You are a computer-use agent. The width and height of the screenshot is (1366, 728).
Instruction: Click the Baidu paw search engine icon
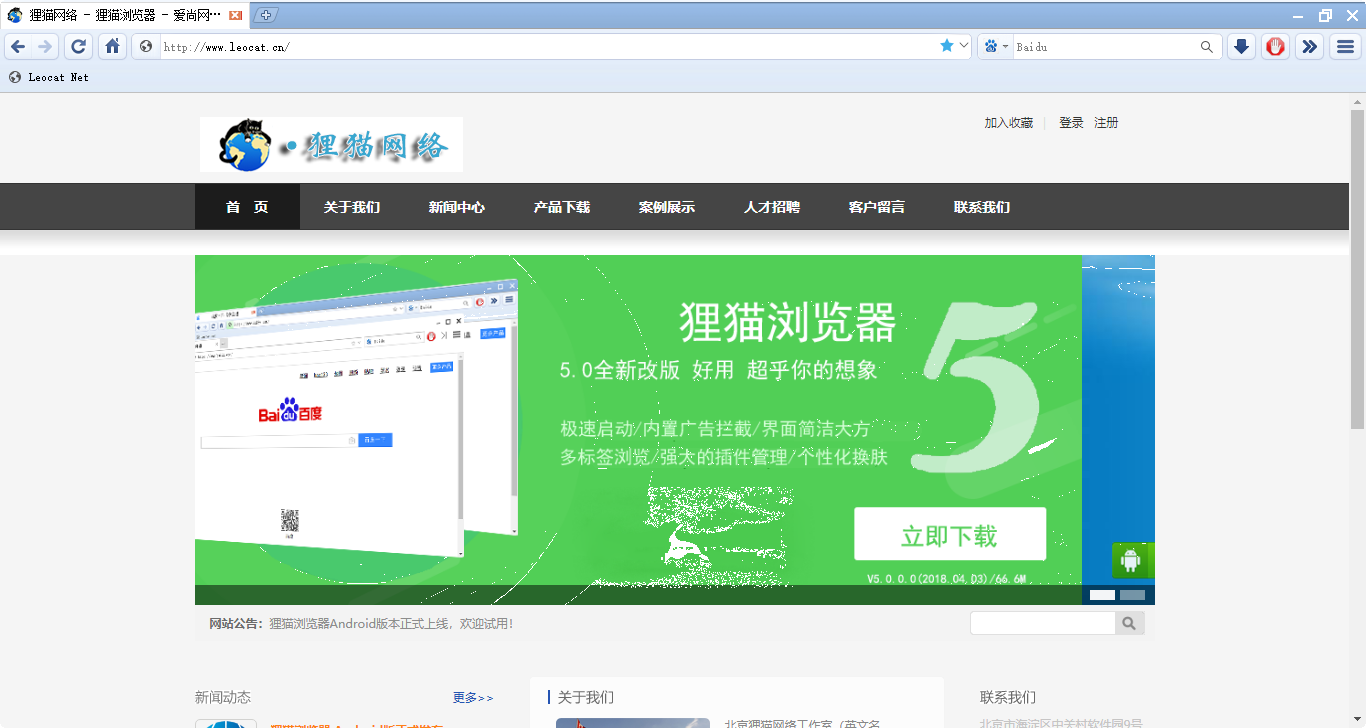991,47
